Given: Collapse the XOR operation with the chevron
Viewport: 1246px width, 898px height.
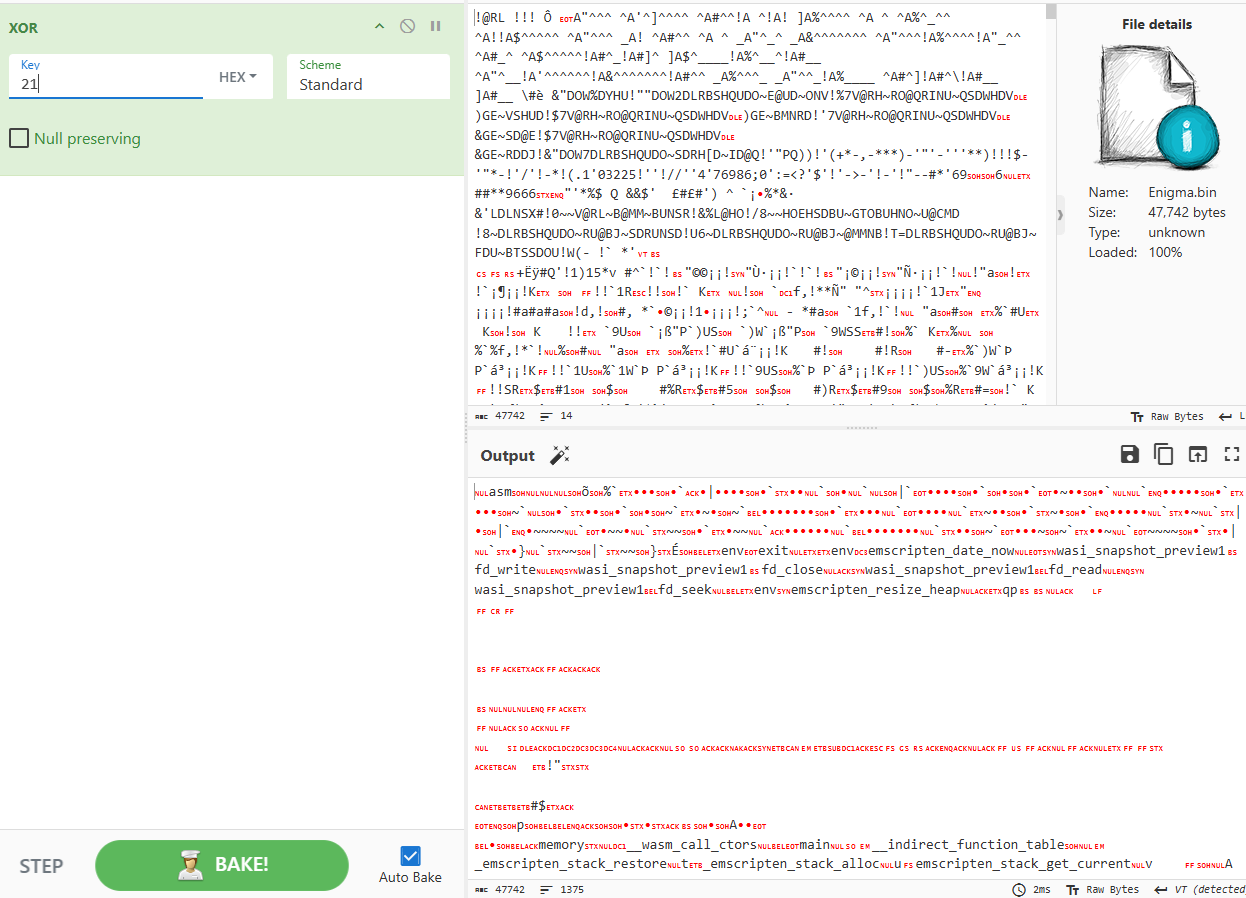Looking at the screenshot, I should coord(379,27).
